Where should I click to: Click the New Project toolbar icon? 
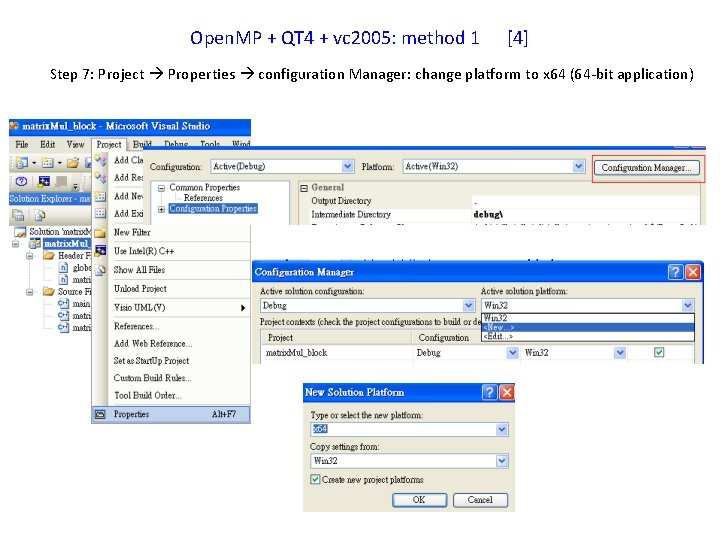[x=21, y=163]
